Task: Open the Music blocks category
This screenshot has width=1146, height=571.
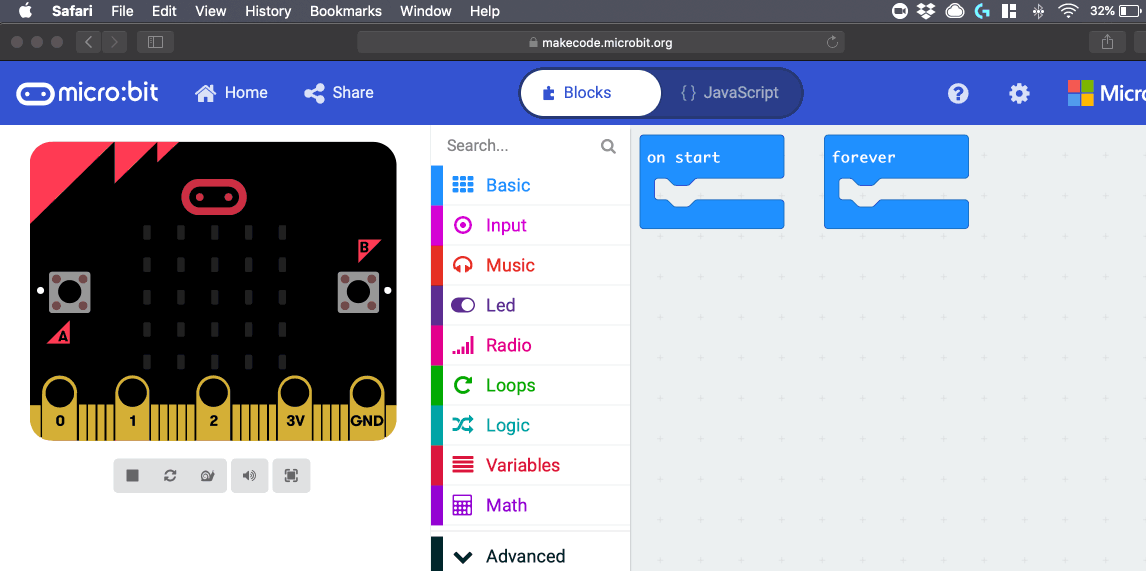Action: pos(531,265)
